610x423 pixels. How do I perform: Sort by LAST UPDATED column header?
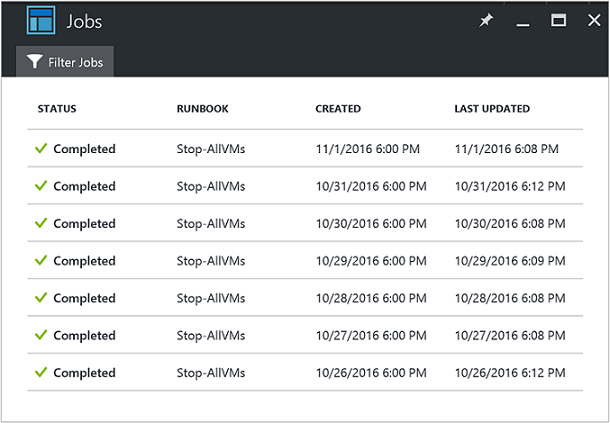coord(492,109)
